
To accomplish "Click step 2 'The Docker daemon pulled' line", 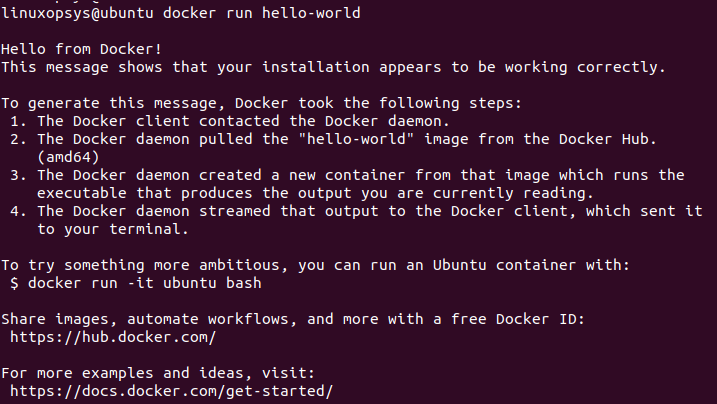I will point(333,139).
